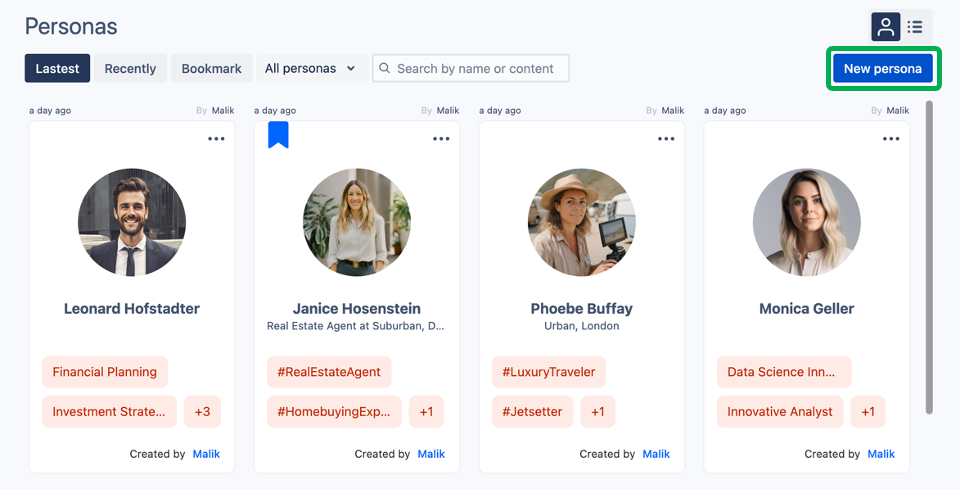Select the Lastest tab
Image resolution: width=960 pixels, height=489 pixels.
pos(57,69)
